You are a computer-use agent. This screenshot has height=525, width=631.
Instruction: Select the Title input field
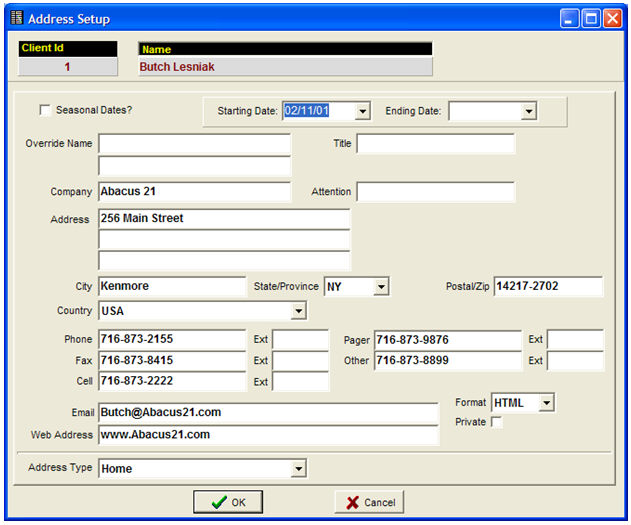coord(435,144)
